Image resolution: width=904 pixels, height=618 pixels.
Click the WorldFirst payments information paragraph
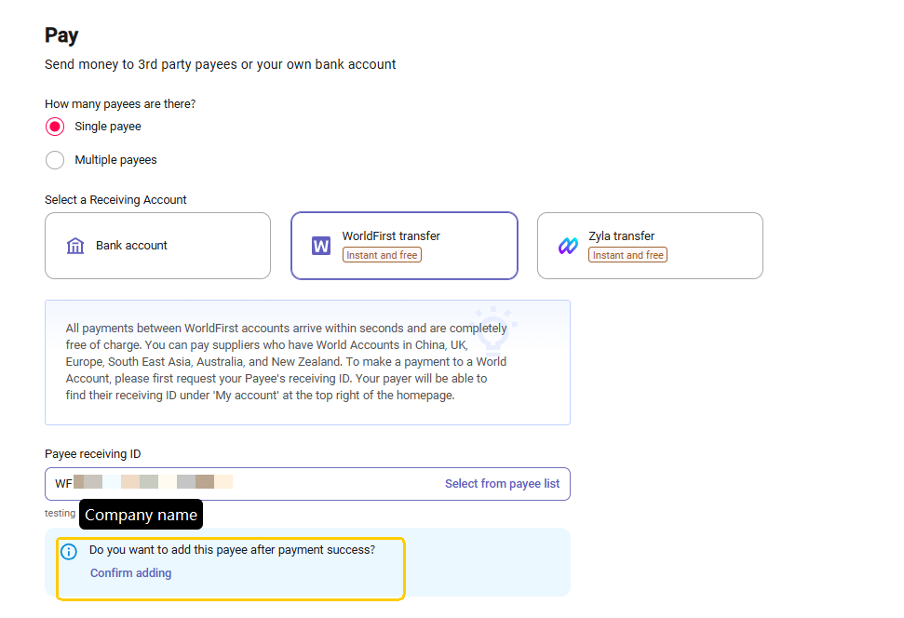pyautogui.click(x=286, y=361)
